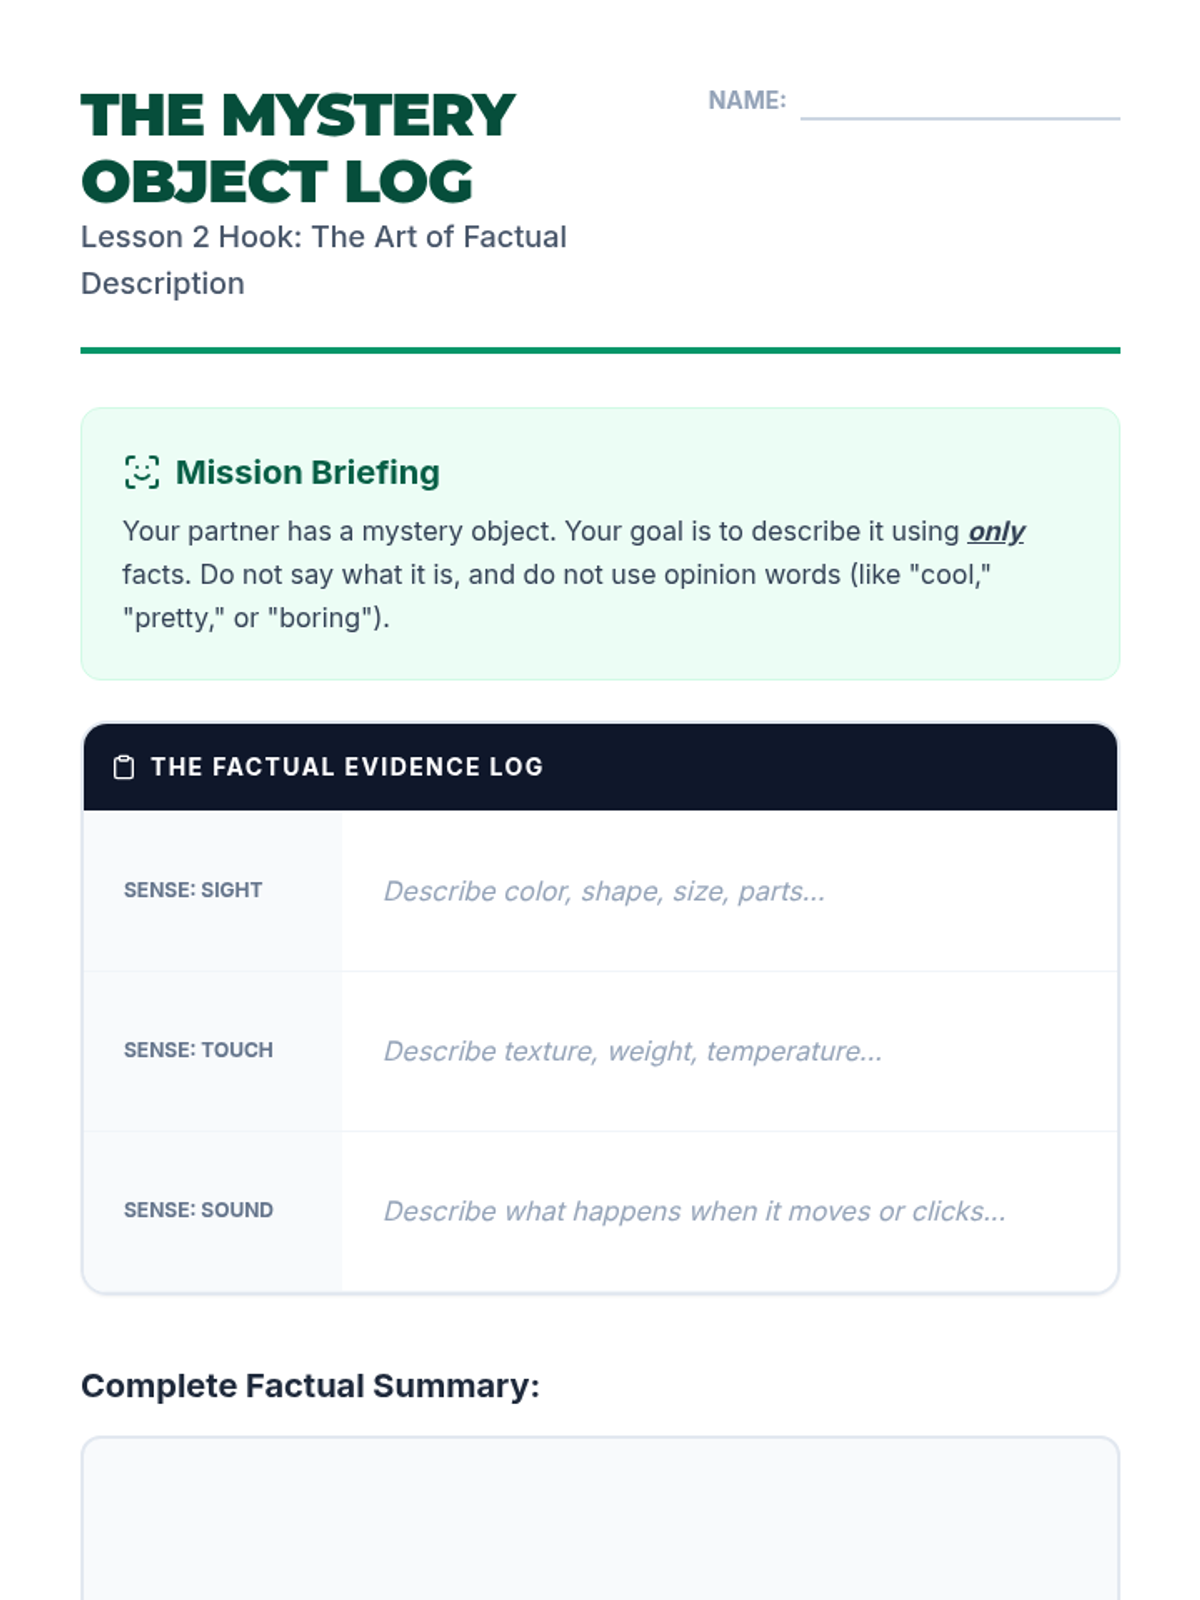Viewport: 1200px width, 1600px height.
Task: Select the "SENSE: SOUND" row label
Action: pyautogui.click(x=198, y=1210)
